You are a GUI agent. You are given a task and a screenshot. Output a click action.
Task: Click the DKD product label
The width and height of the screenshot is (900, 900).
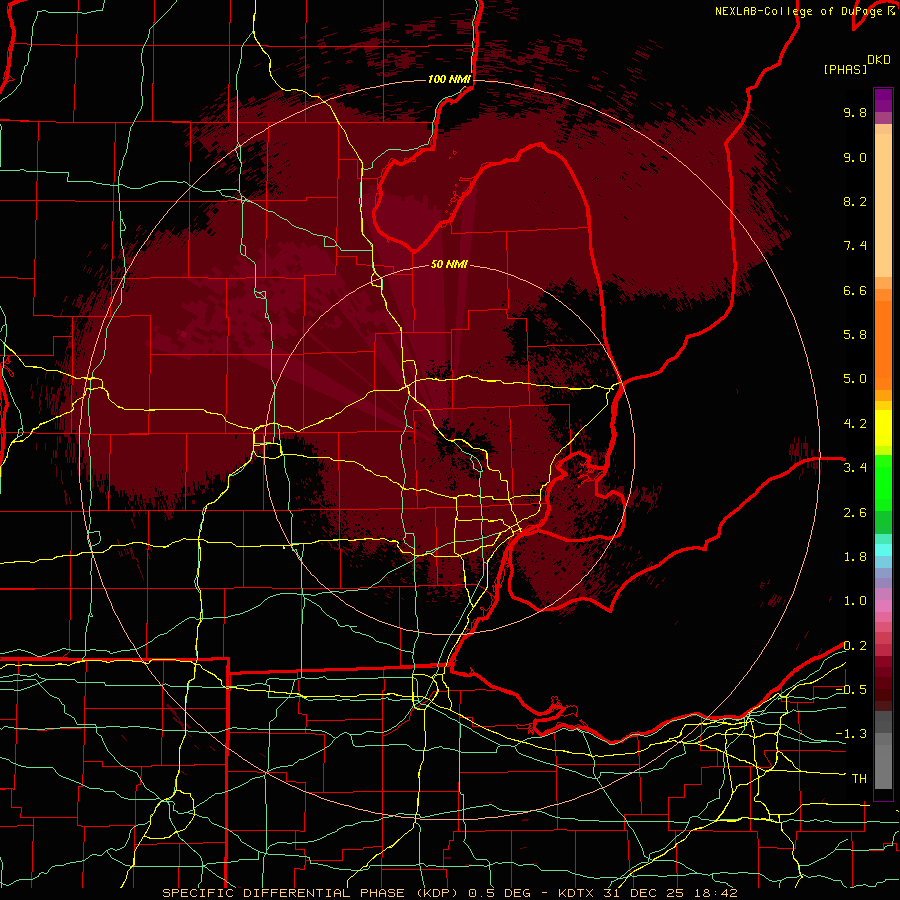coord(879,60)
